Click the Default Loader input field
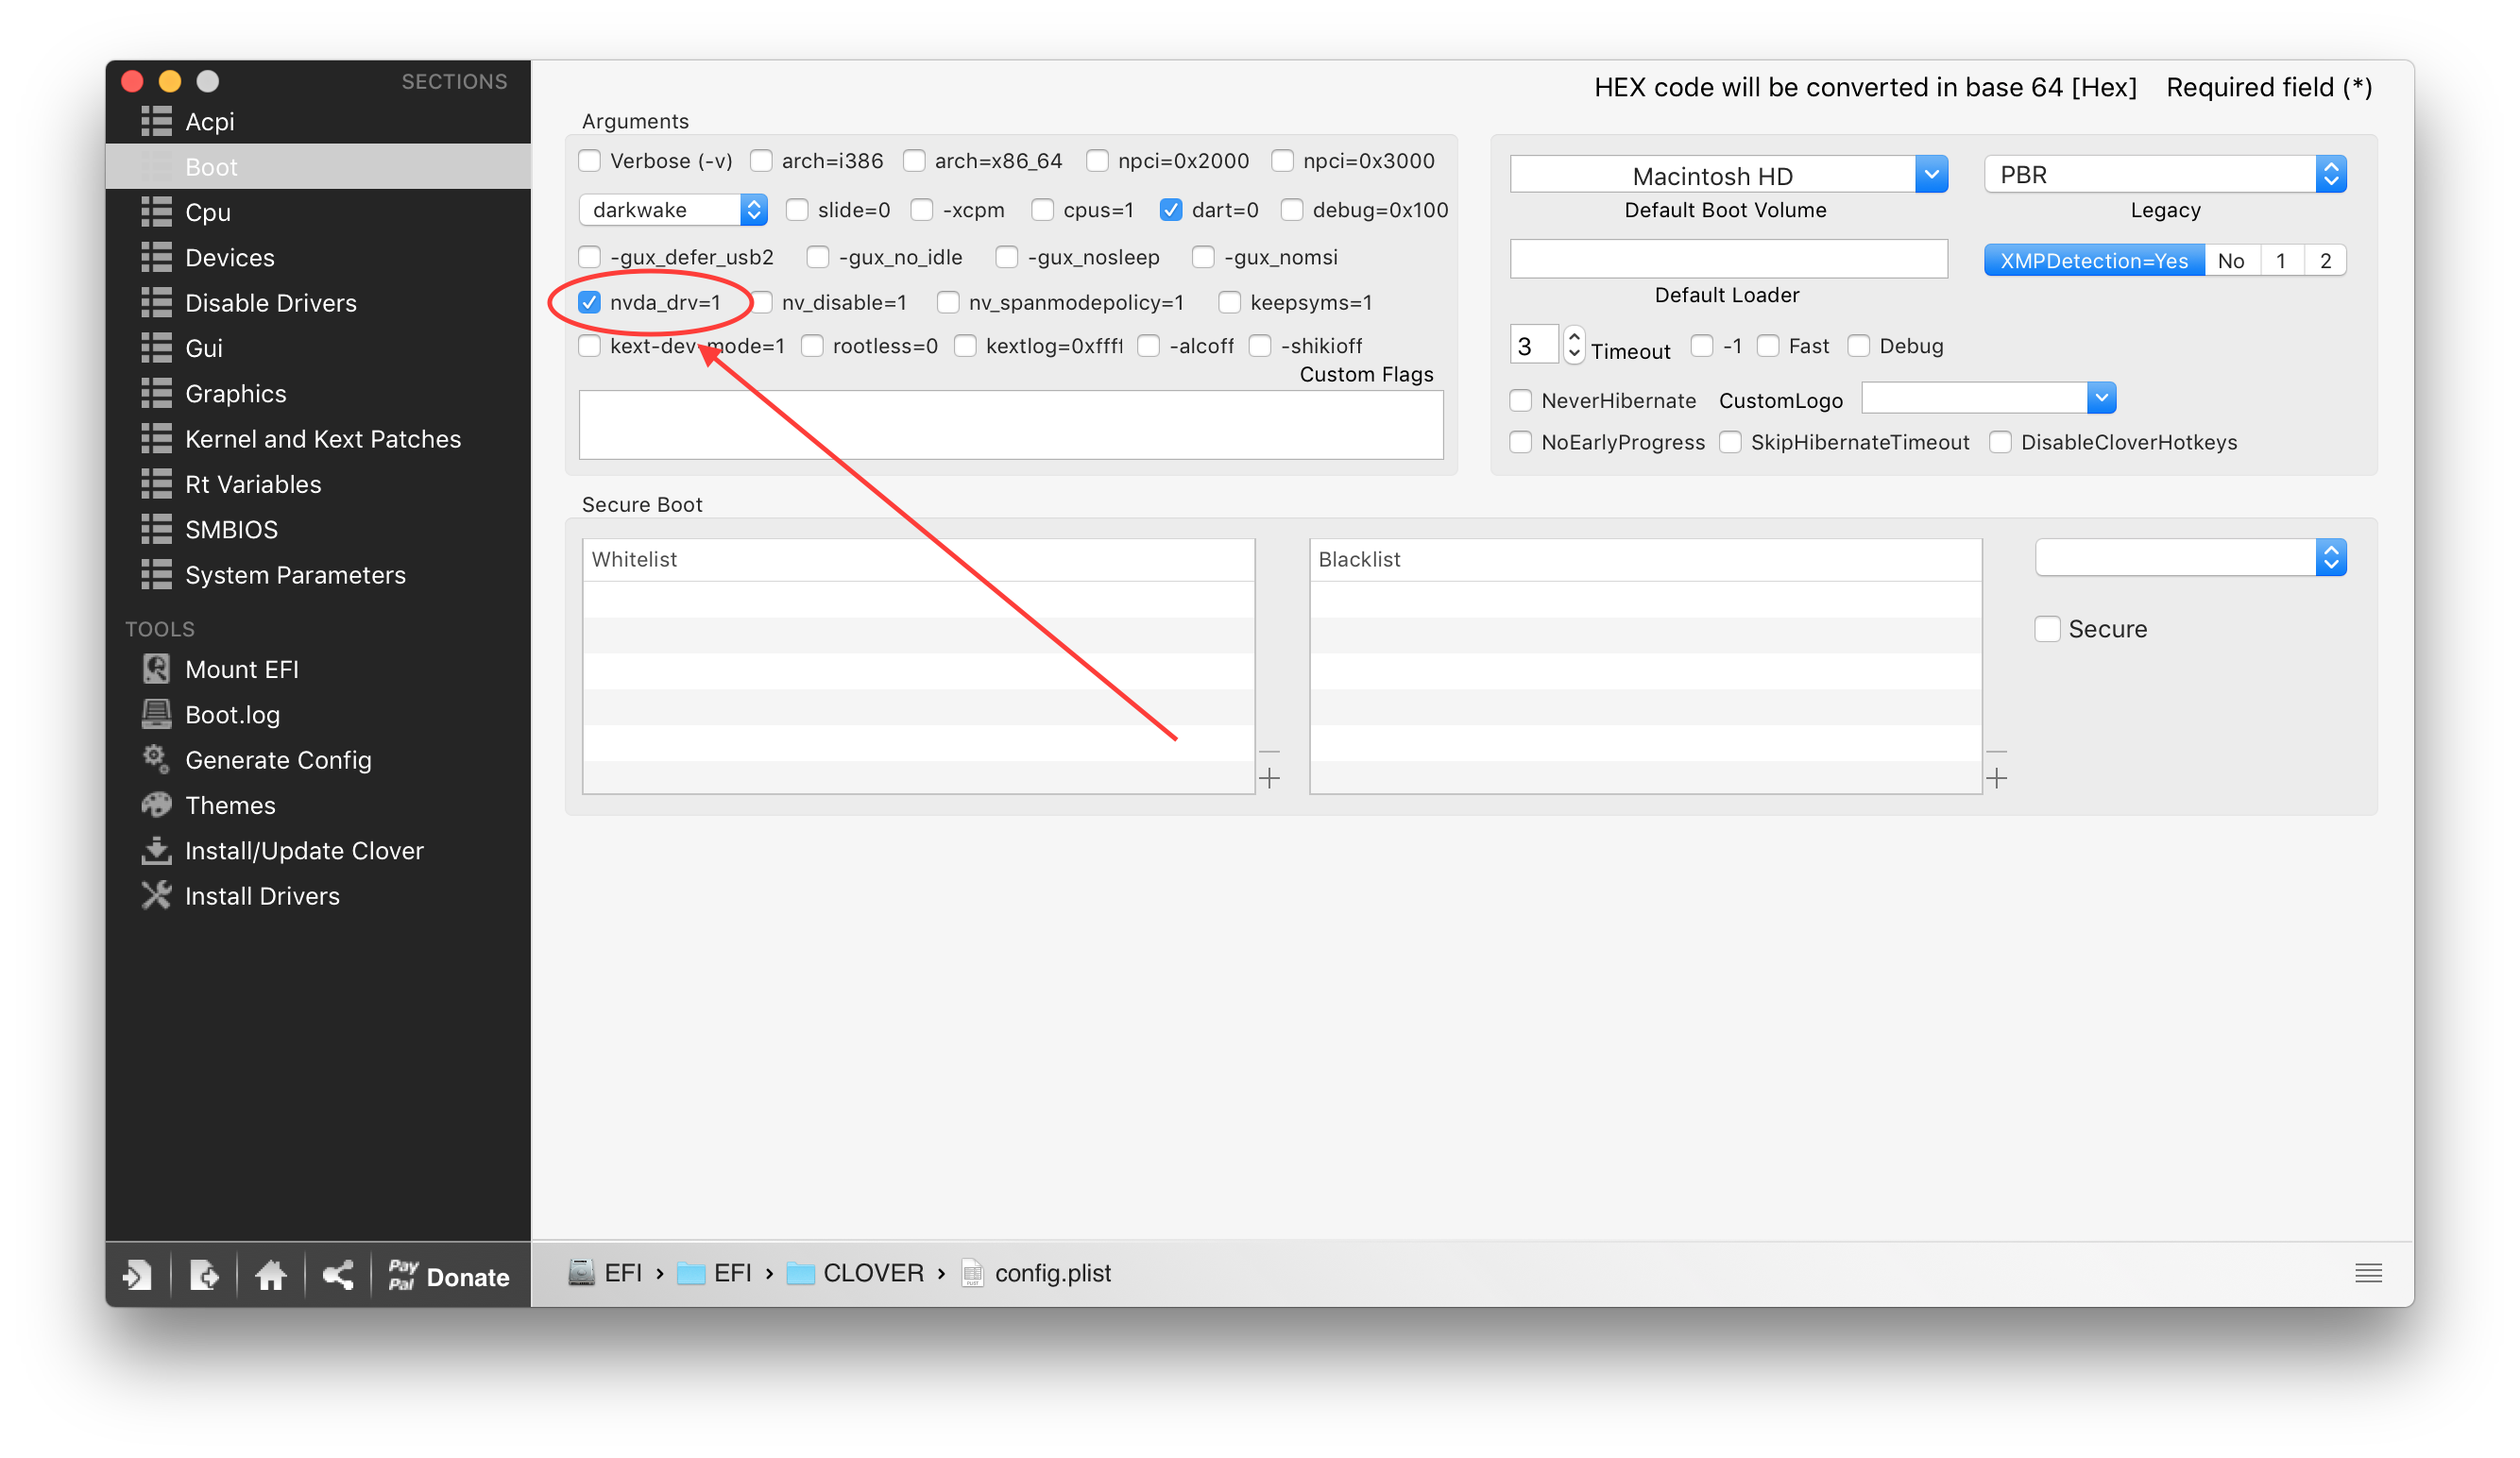 1727,259
